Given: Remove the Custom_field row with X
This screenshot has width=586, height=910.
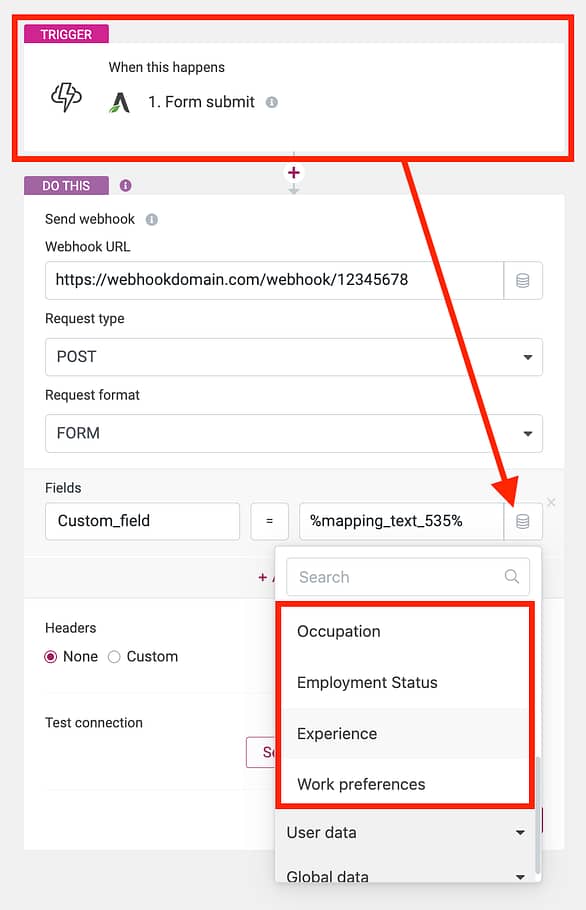Looking at the screenshot, I should tap(551, 502).
